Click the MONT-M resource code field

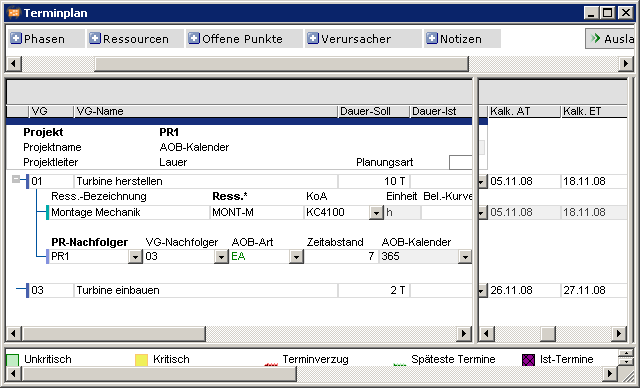click(x=257, y=213)
